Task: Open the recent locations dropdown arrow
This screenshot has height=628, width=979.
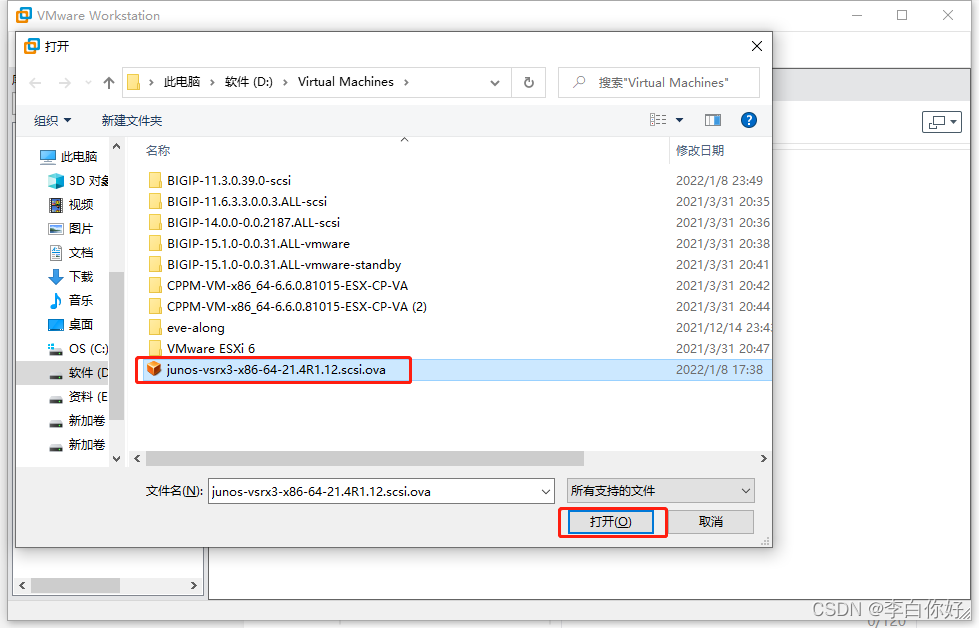Action: point(88,82)
